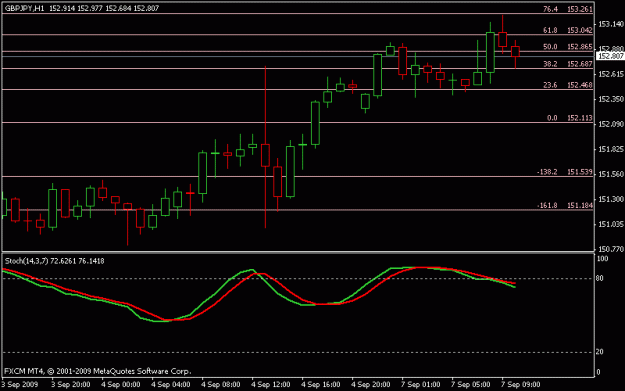Click the time axis label 3 Sep 2009
This screenshot has height=391, width=625.
20,385
